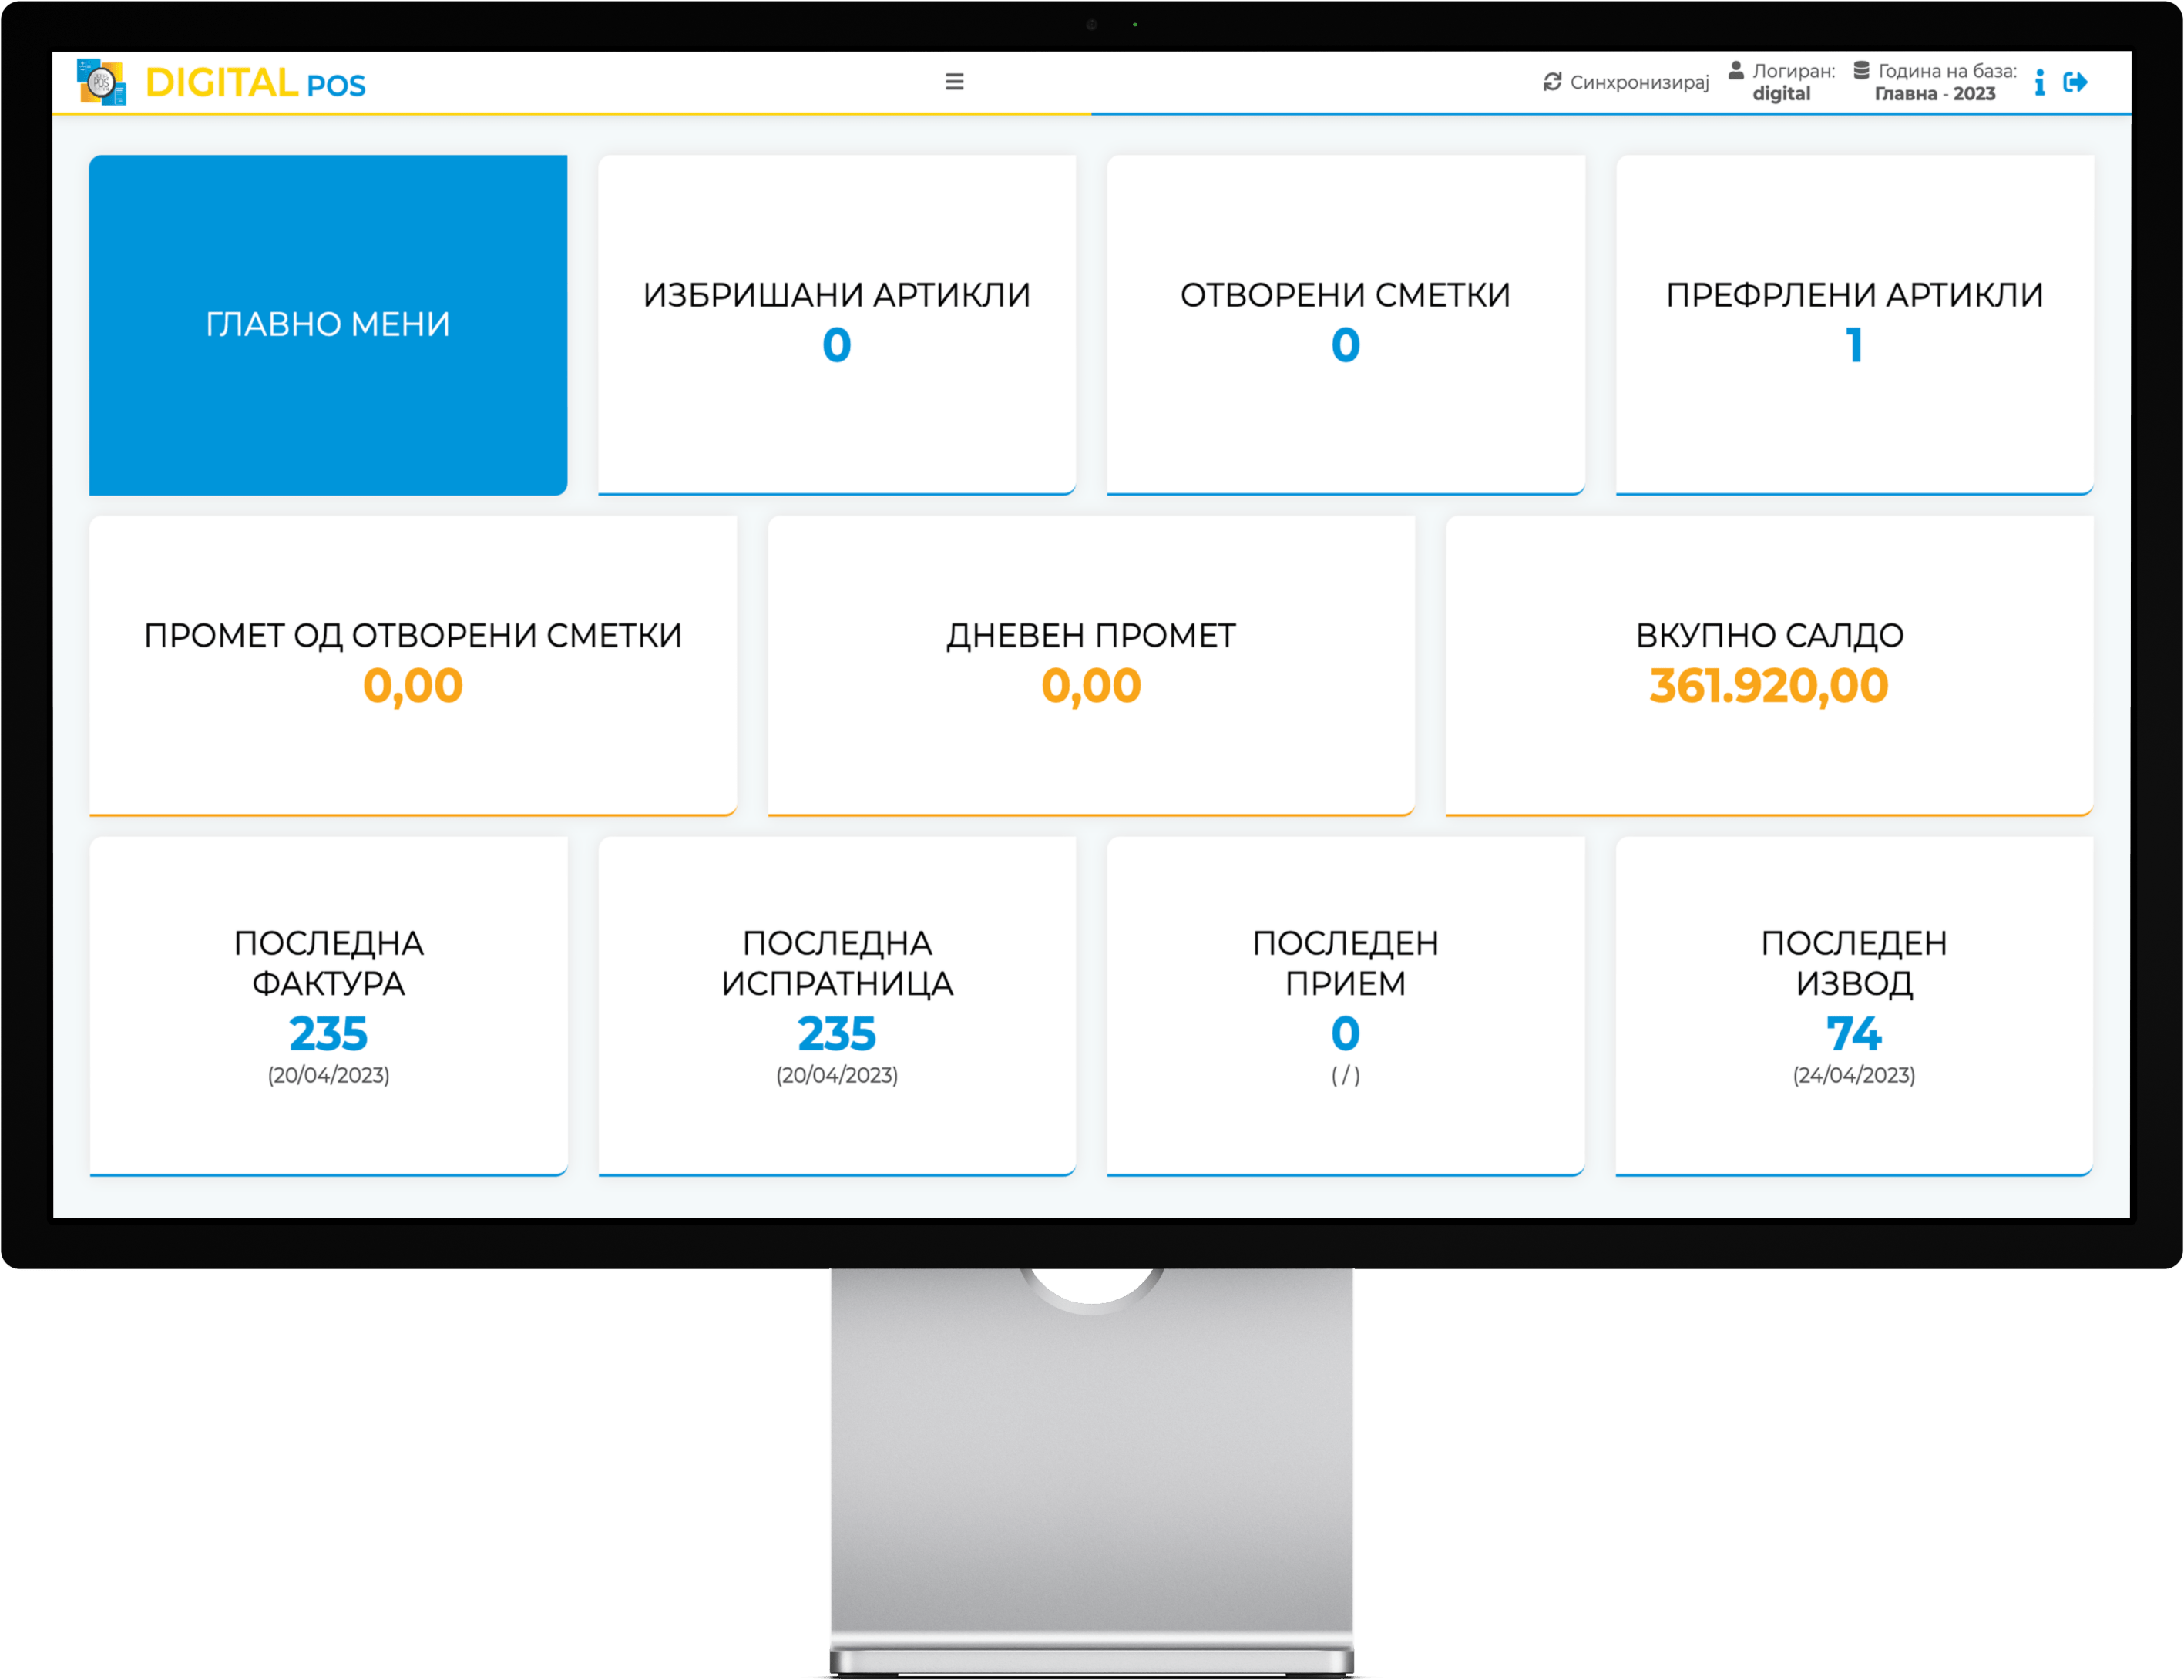Open the ОТВОРЕНИ СМЕТКИ card
2184x1680 pixels.
pos(1345,325)
